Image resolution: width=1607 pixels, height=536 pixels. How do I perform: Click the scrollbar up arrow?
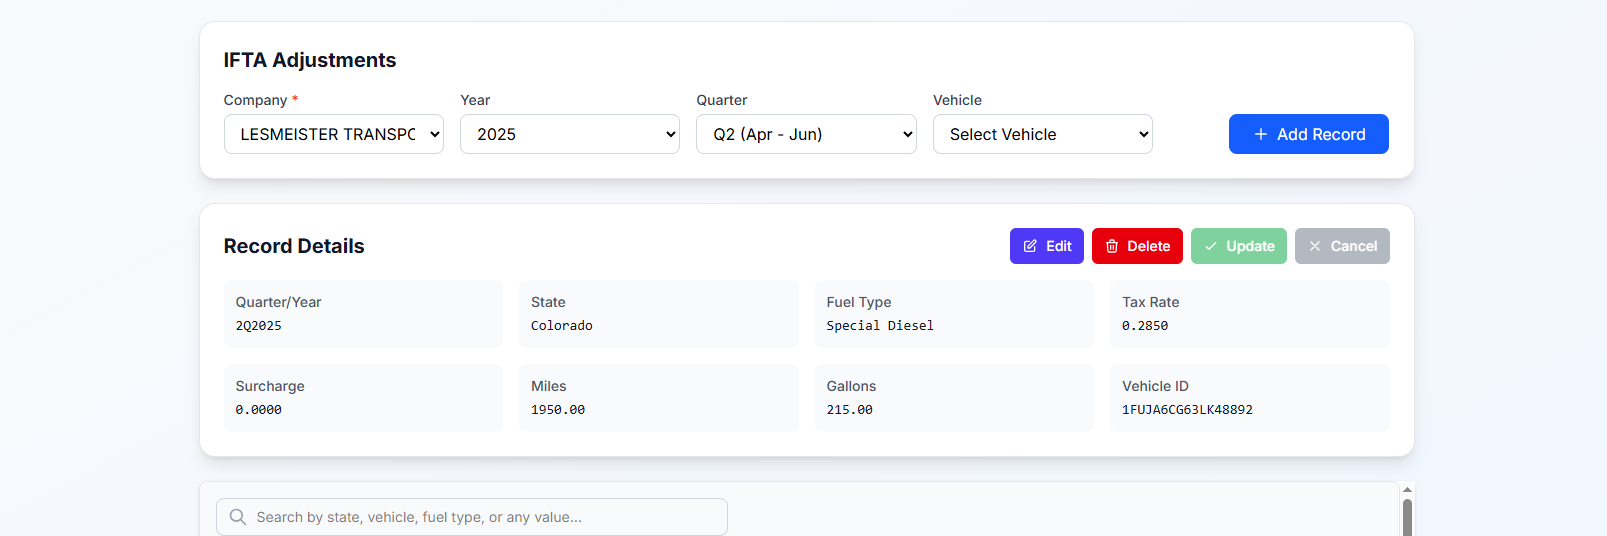click(1407, 490)
